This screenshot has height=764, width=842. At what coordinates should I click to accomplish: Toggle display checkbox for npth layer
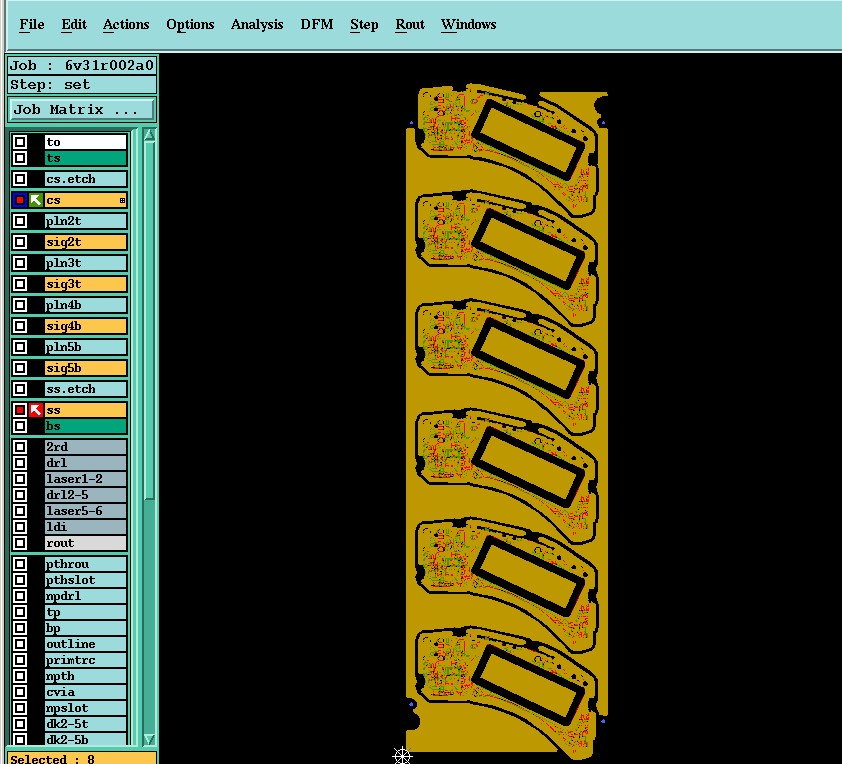(x=20, y=676)
